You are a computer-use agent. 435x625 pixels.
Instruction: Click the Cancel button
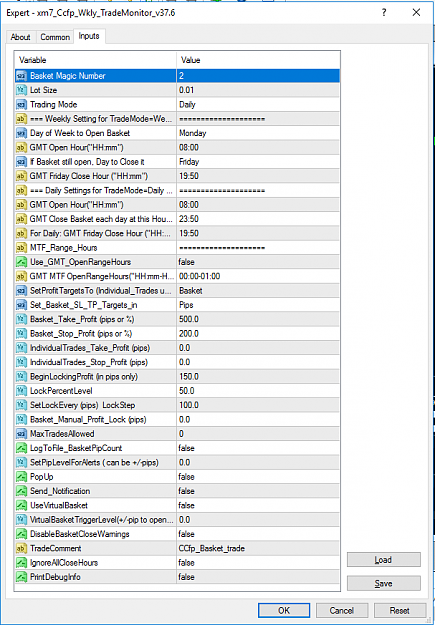(x=342, y=610)
